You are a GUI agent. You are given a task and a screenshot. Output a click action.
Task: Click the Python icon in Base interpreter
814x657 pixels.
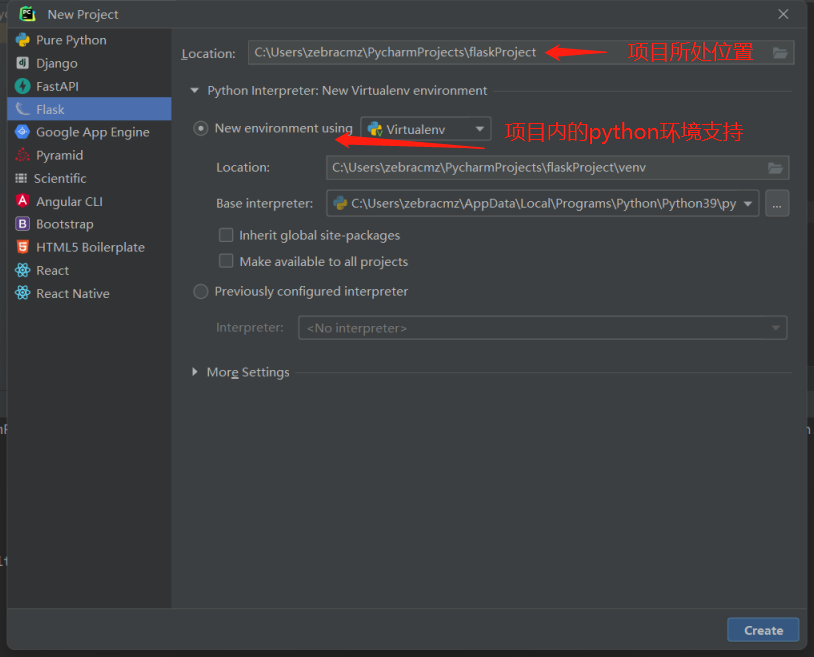click(x=340, y=203)
